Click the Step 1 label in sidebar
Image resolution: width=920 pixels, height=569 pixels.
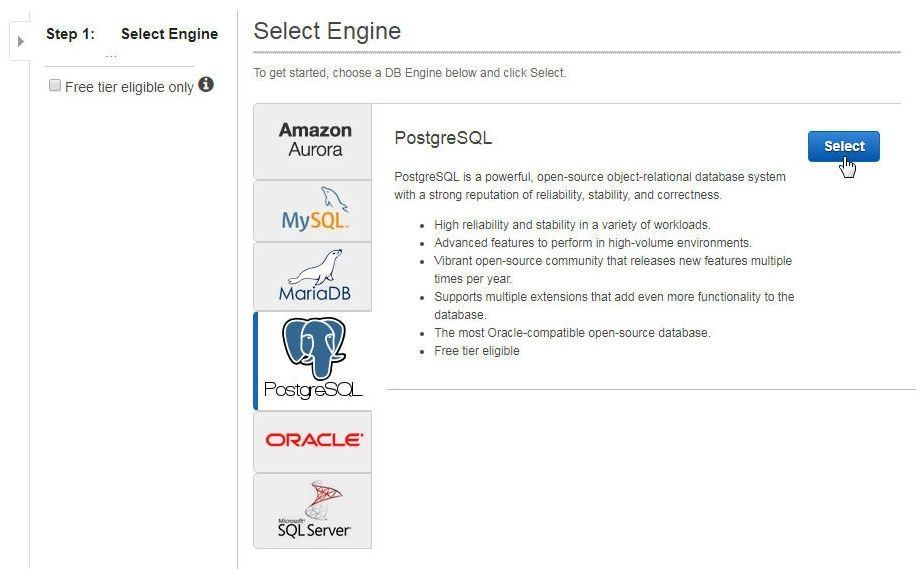pos(70,34)
